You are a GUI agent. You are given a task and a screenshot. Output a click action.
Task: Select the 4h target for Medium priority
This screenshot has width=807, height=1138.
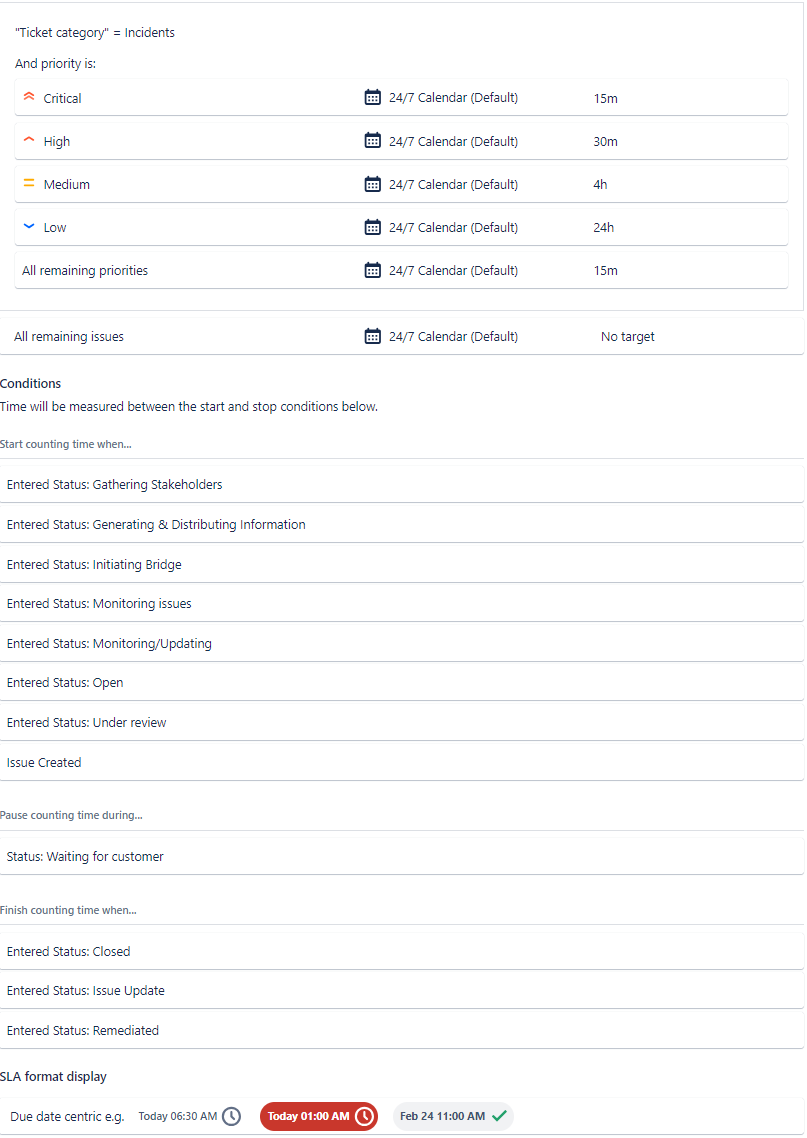(600, 184)
